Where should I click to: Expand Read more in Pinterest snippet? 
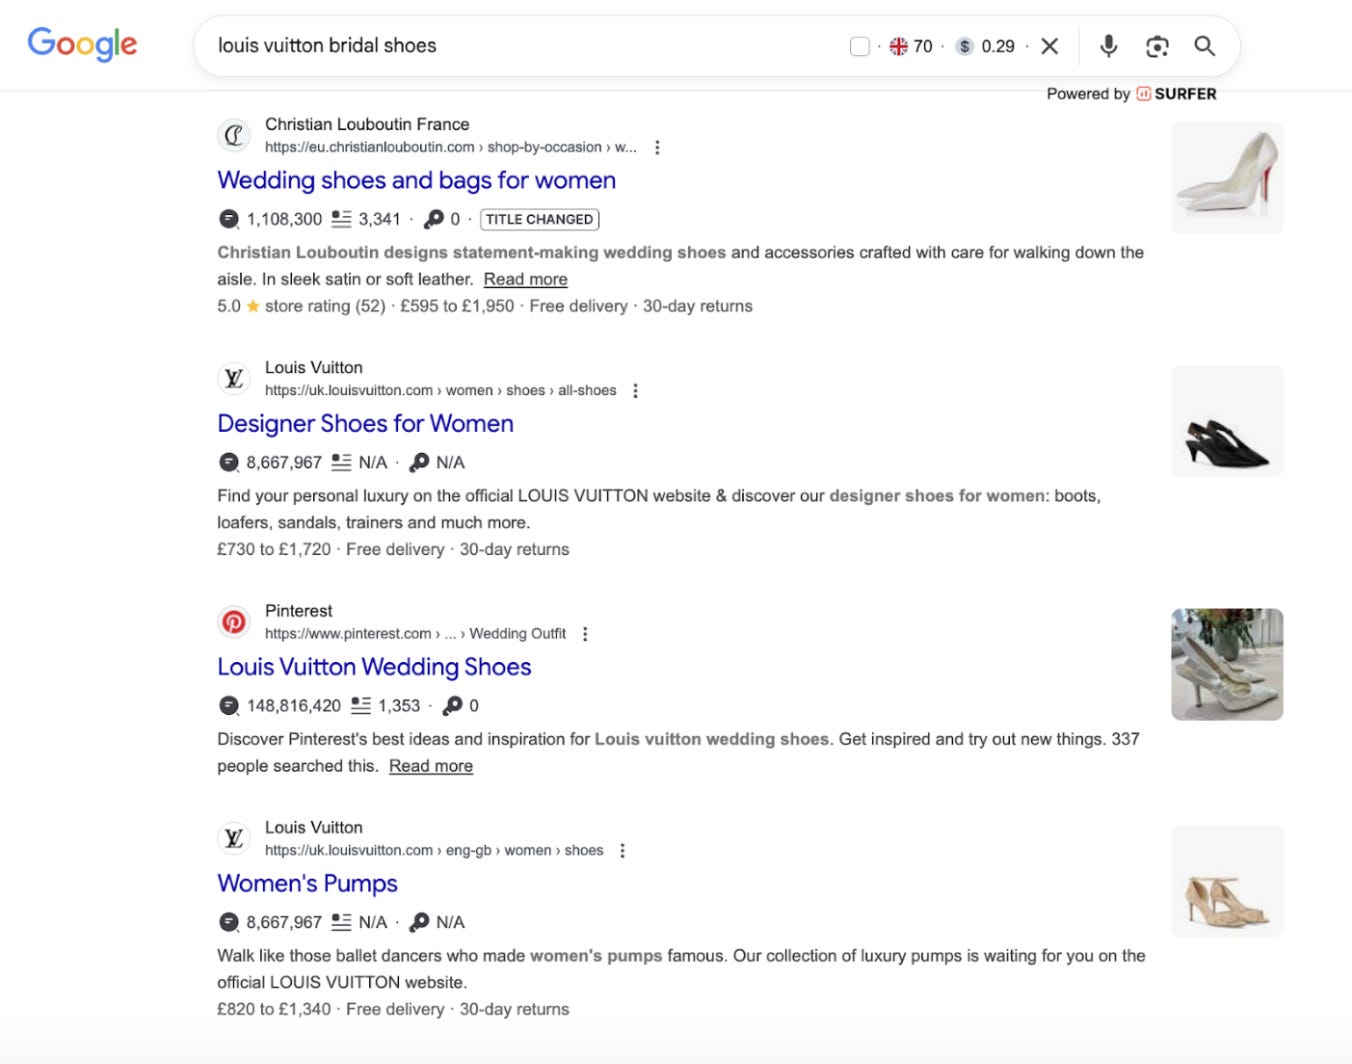(x=431, y=766)
